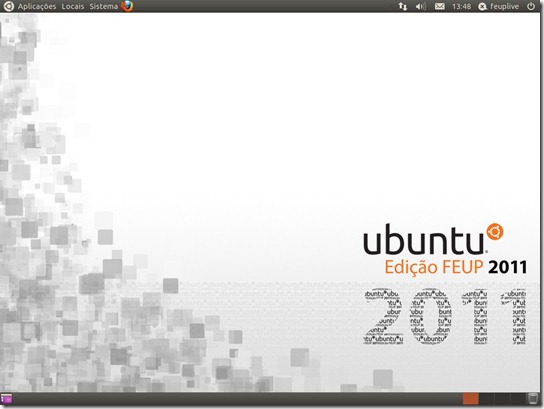
Task: Switch to the third workspace
Action: 502,399
